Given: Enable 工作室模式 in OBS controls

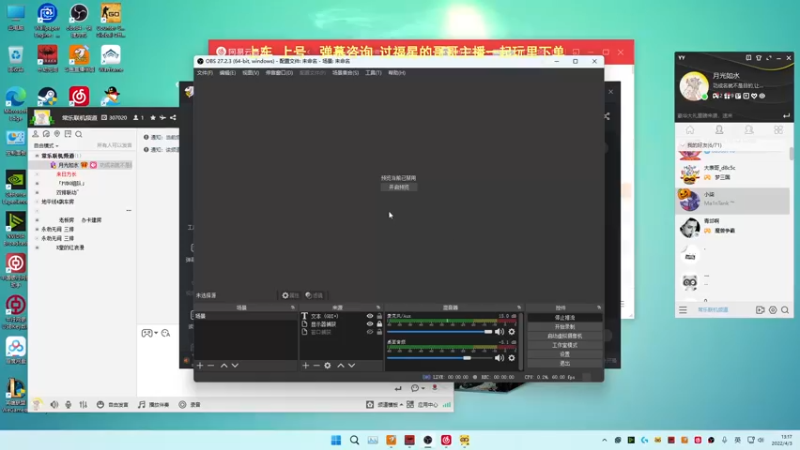Looking at the screenshot, I should [x=564, y=345].
